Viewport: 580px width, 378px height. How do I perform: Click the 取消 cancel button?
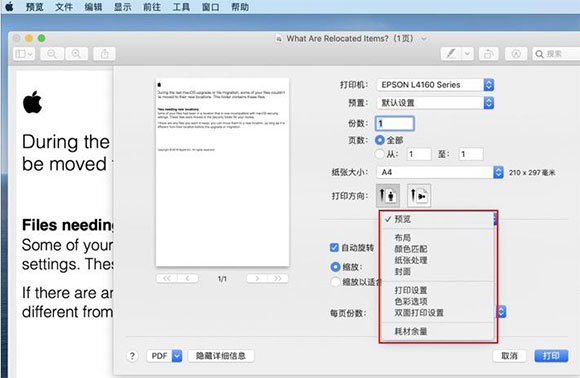tap(509, 356)
